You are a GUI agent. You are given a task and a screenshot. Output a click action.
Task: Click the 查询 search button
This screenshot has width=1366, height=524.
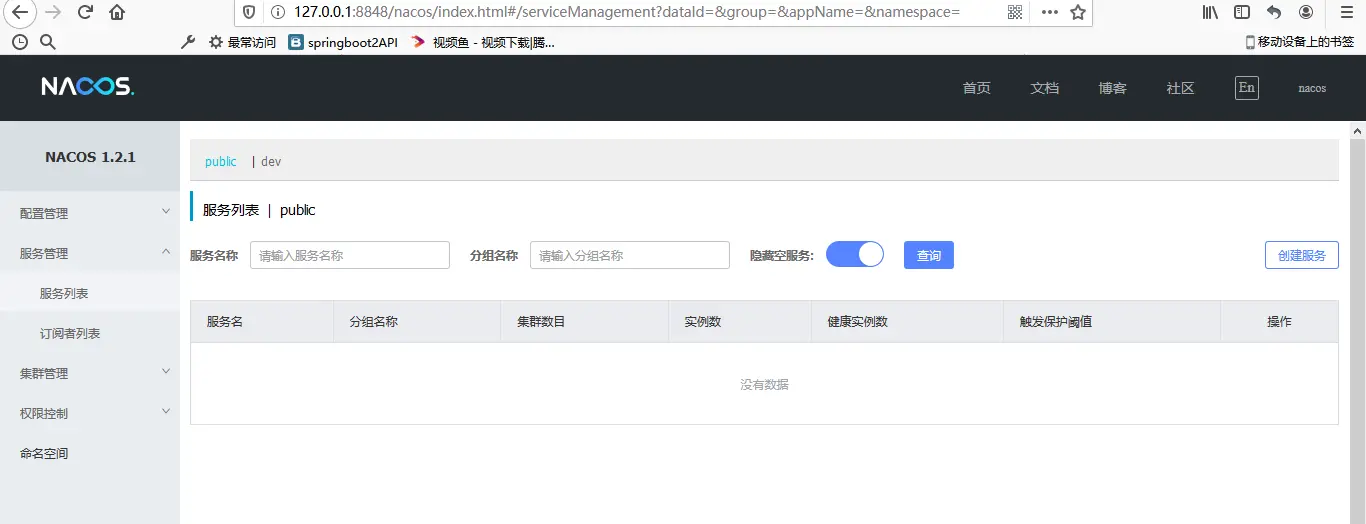click(929, 255)
